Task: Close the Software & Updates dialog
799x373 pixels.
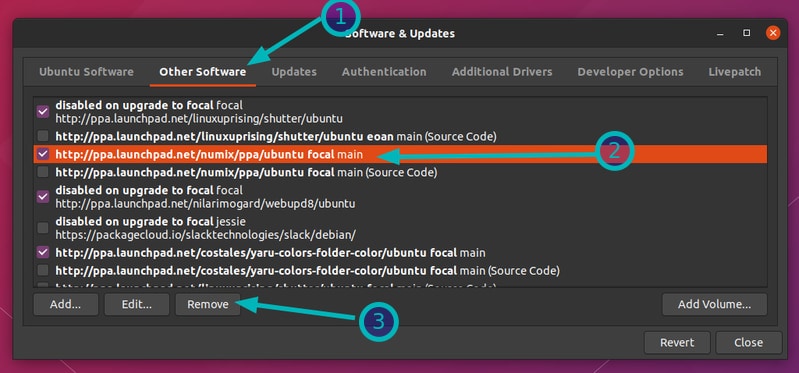Action: 749,342
